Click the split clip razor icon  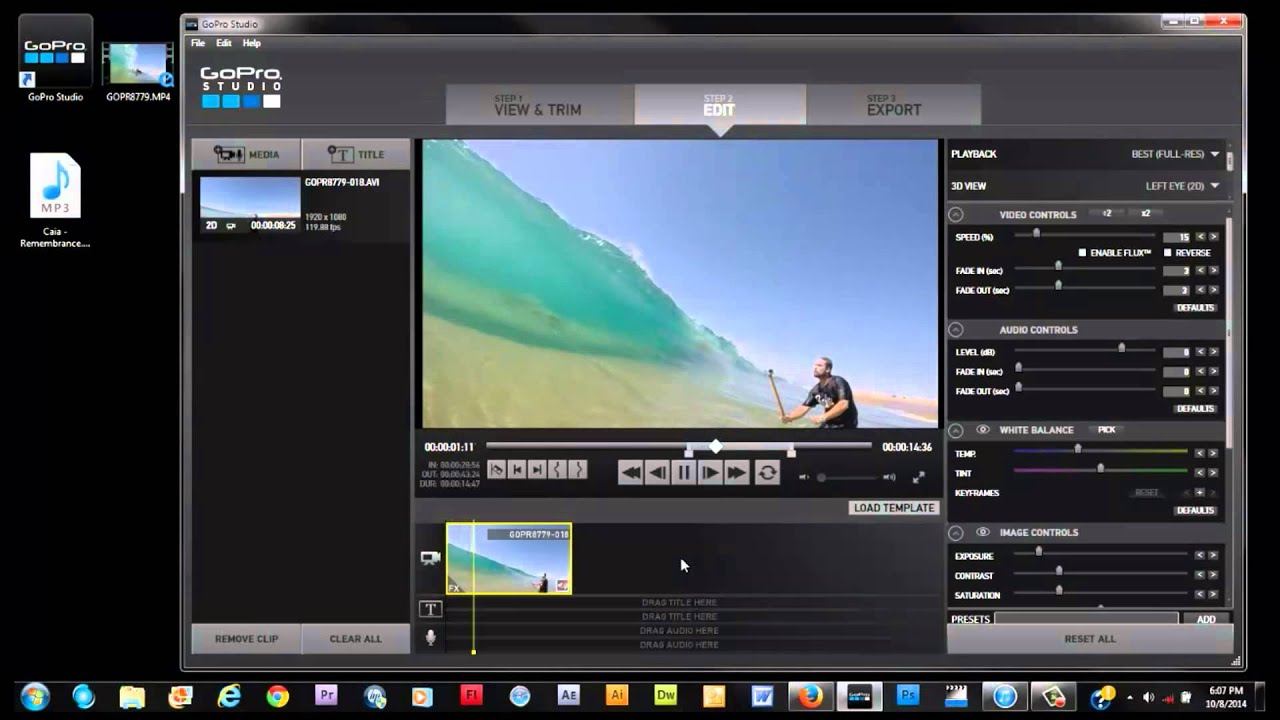click(497, 470)
